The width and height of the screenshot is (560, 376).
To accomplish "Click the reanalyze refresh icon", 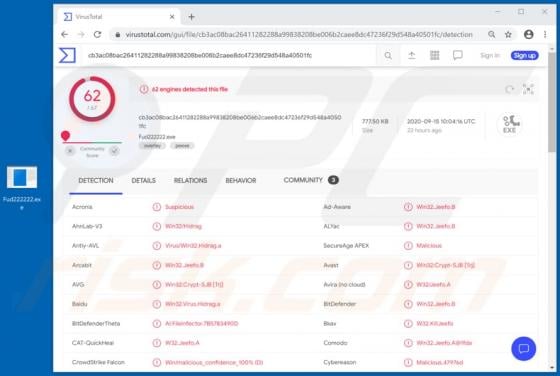I will 509,89.
